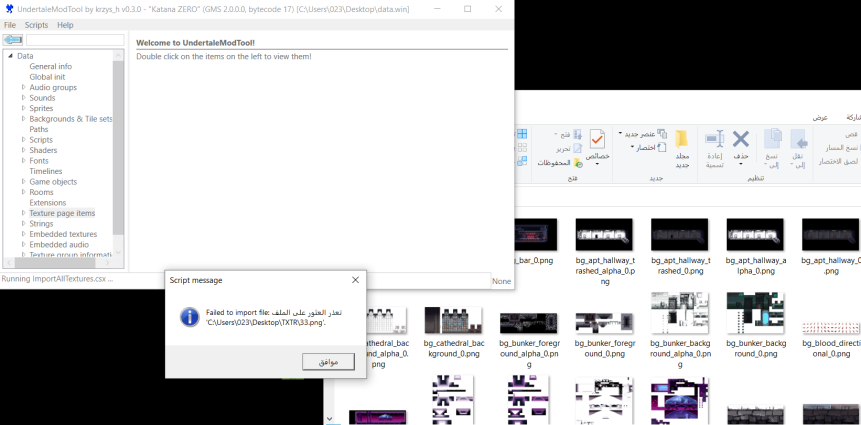Click the Delete (حذف) X icon
The width and height of the screenshot is (861, 425).
(x=741, y=139)
